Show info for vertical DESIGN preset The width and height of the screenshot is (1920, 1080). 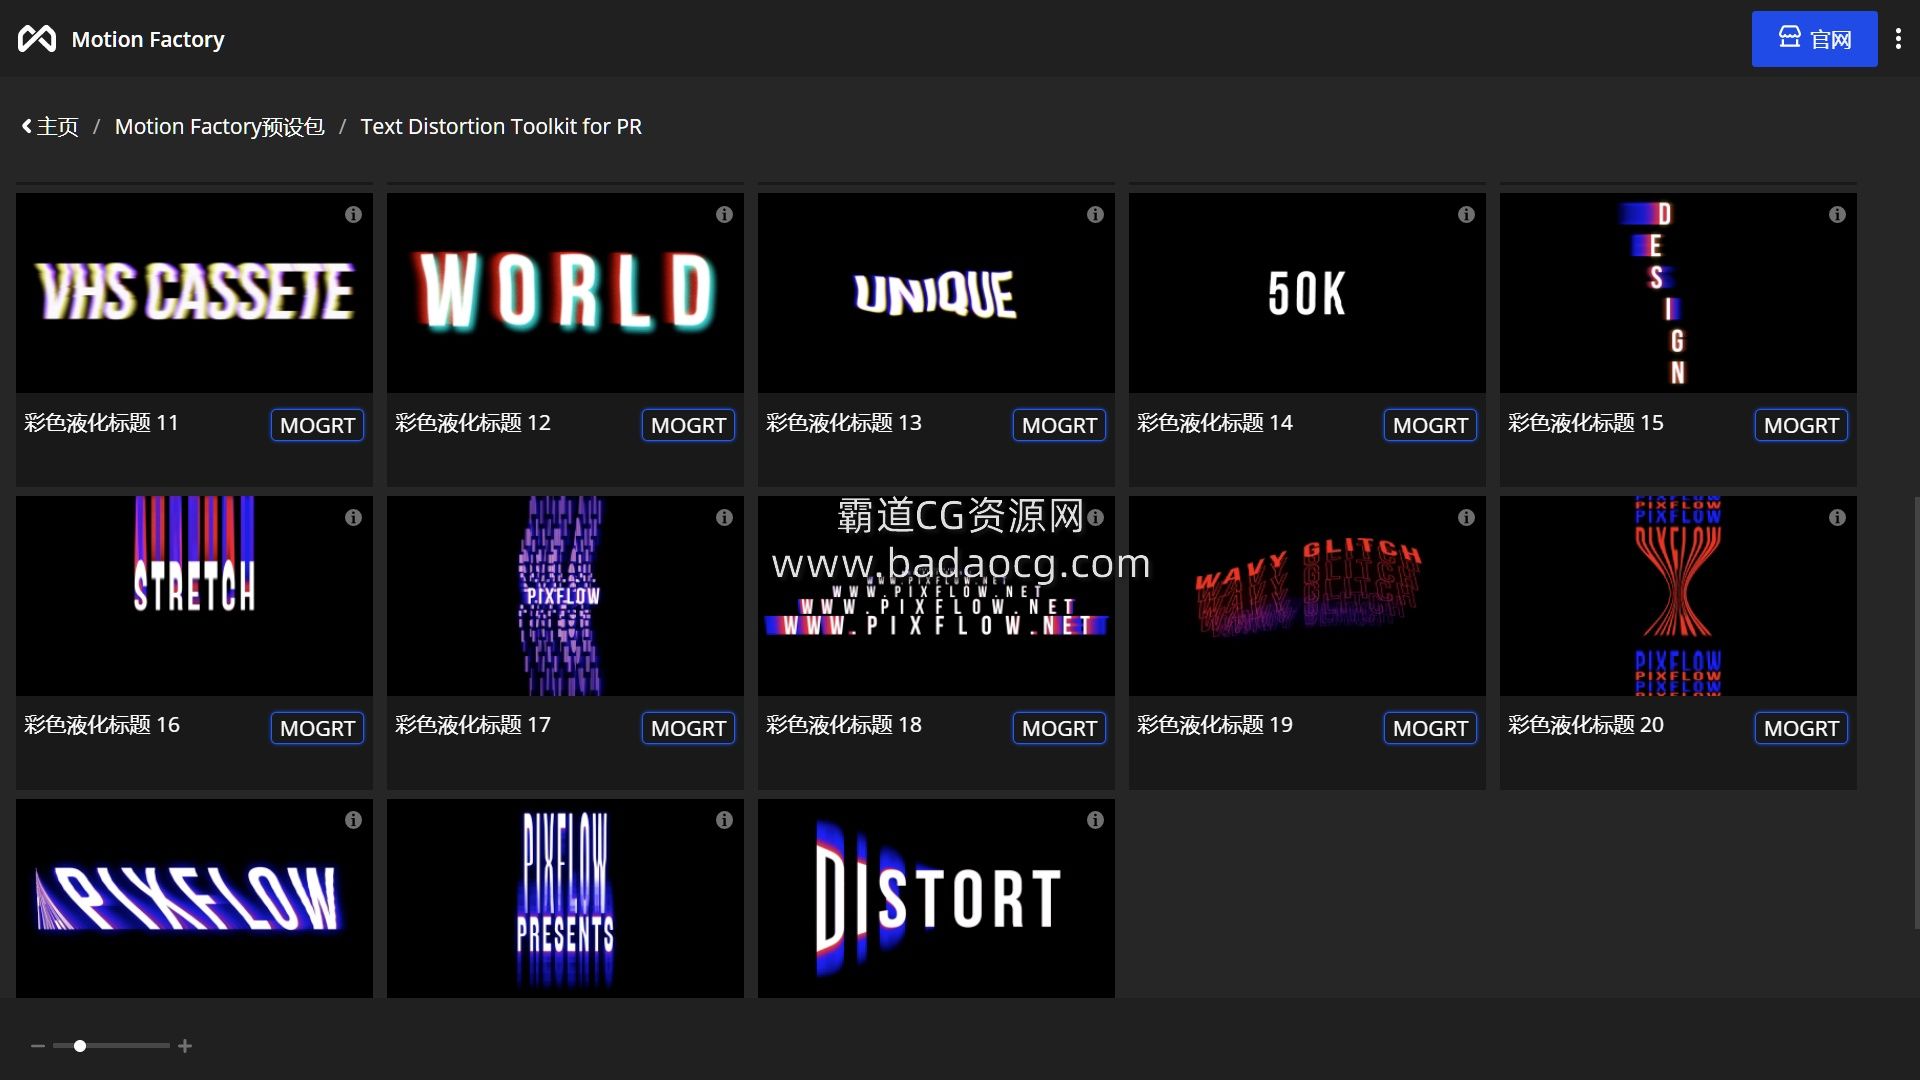[x=1837, y=214]
